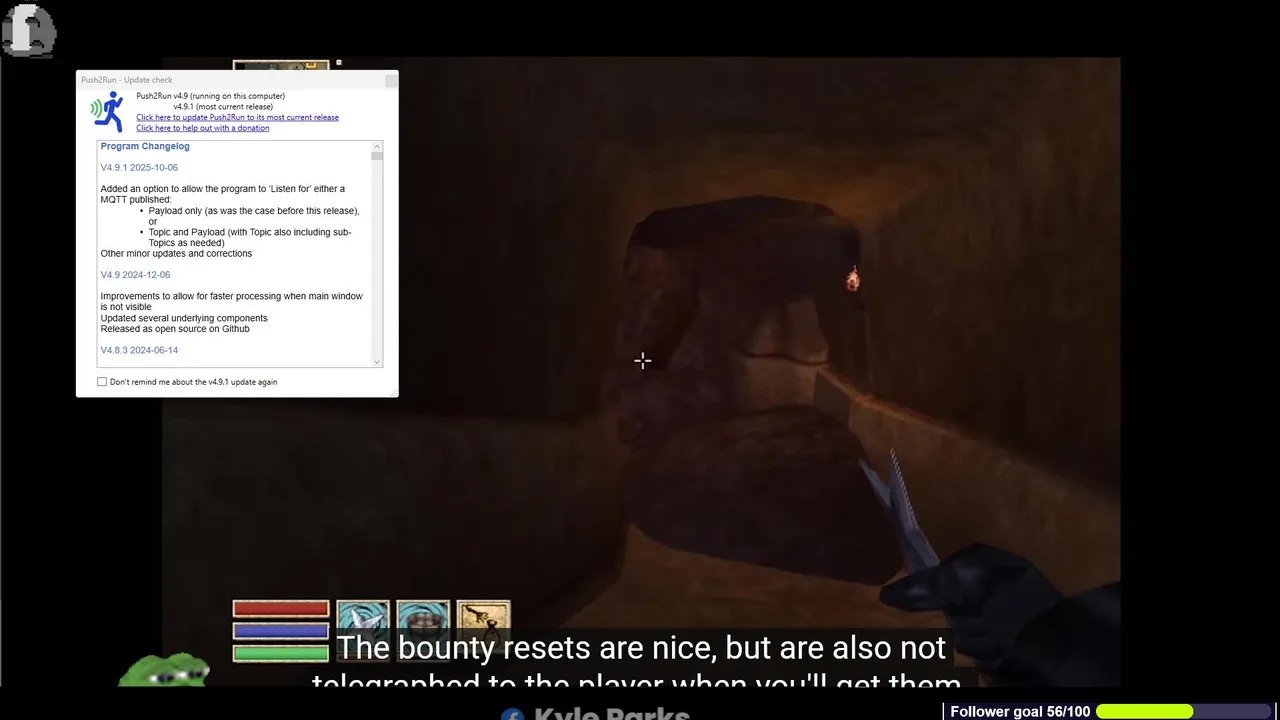Click the changelog scrollbar down arrow
The image size is (1280, 720).
[377, 361]
